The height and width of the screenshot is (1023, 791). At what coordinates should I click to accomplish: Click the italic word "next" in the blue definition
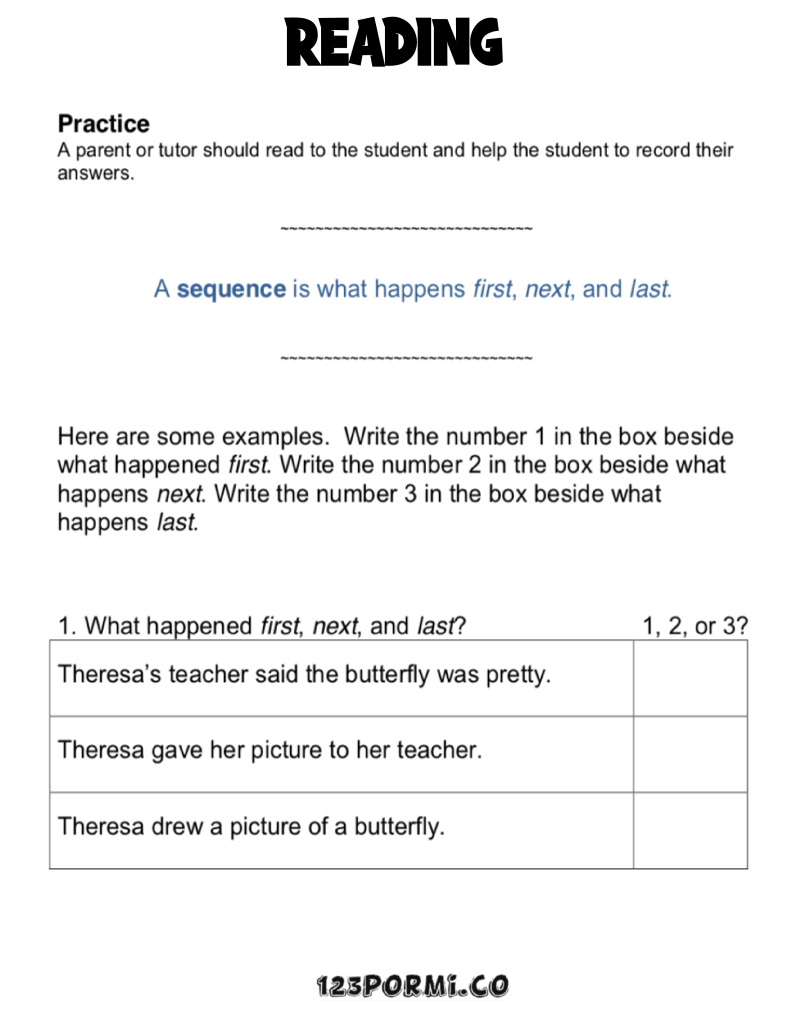547,289
